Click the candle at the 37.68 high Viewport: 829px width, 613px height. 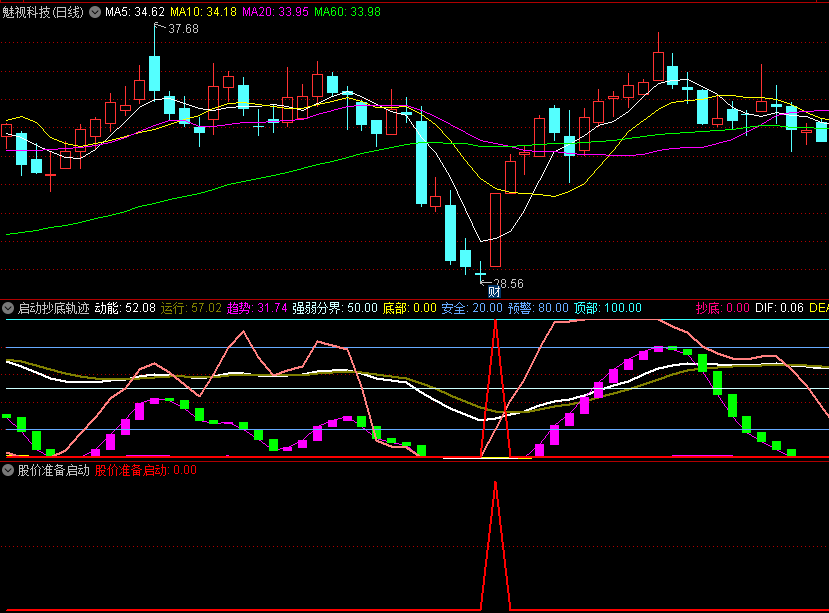pos(154,74)
